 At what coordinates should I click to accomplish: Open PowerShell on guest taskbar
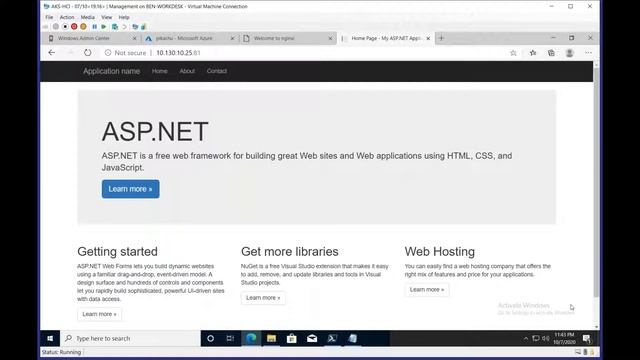332,338
